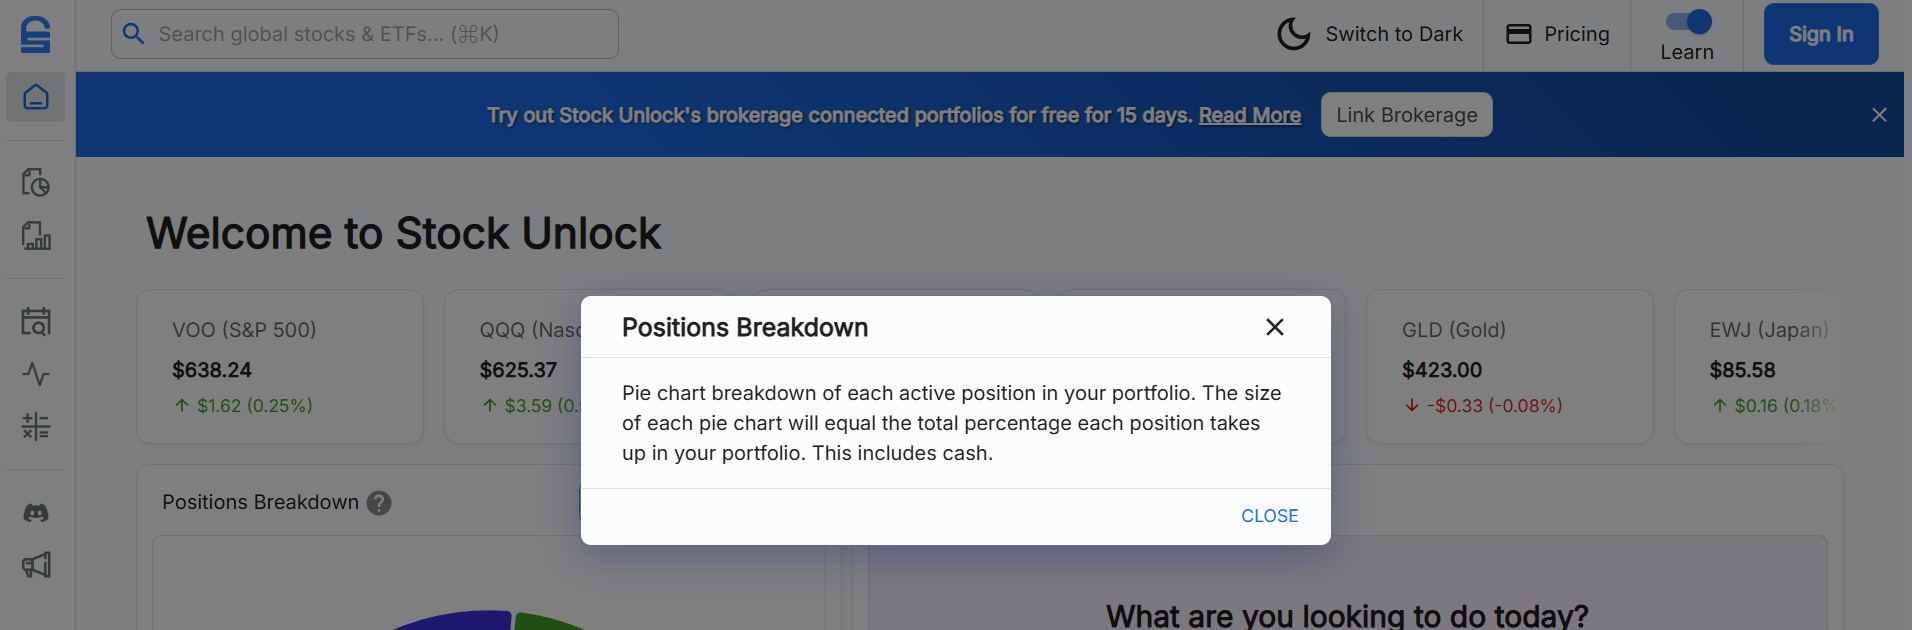Open the comparison tool sidebar icon
1912x630 pixels.
click(x=35, y=427)
